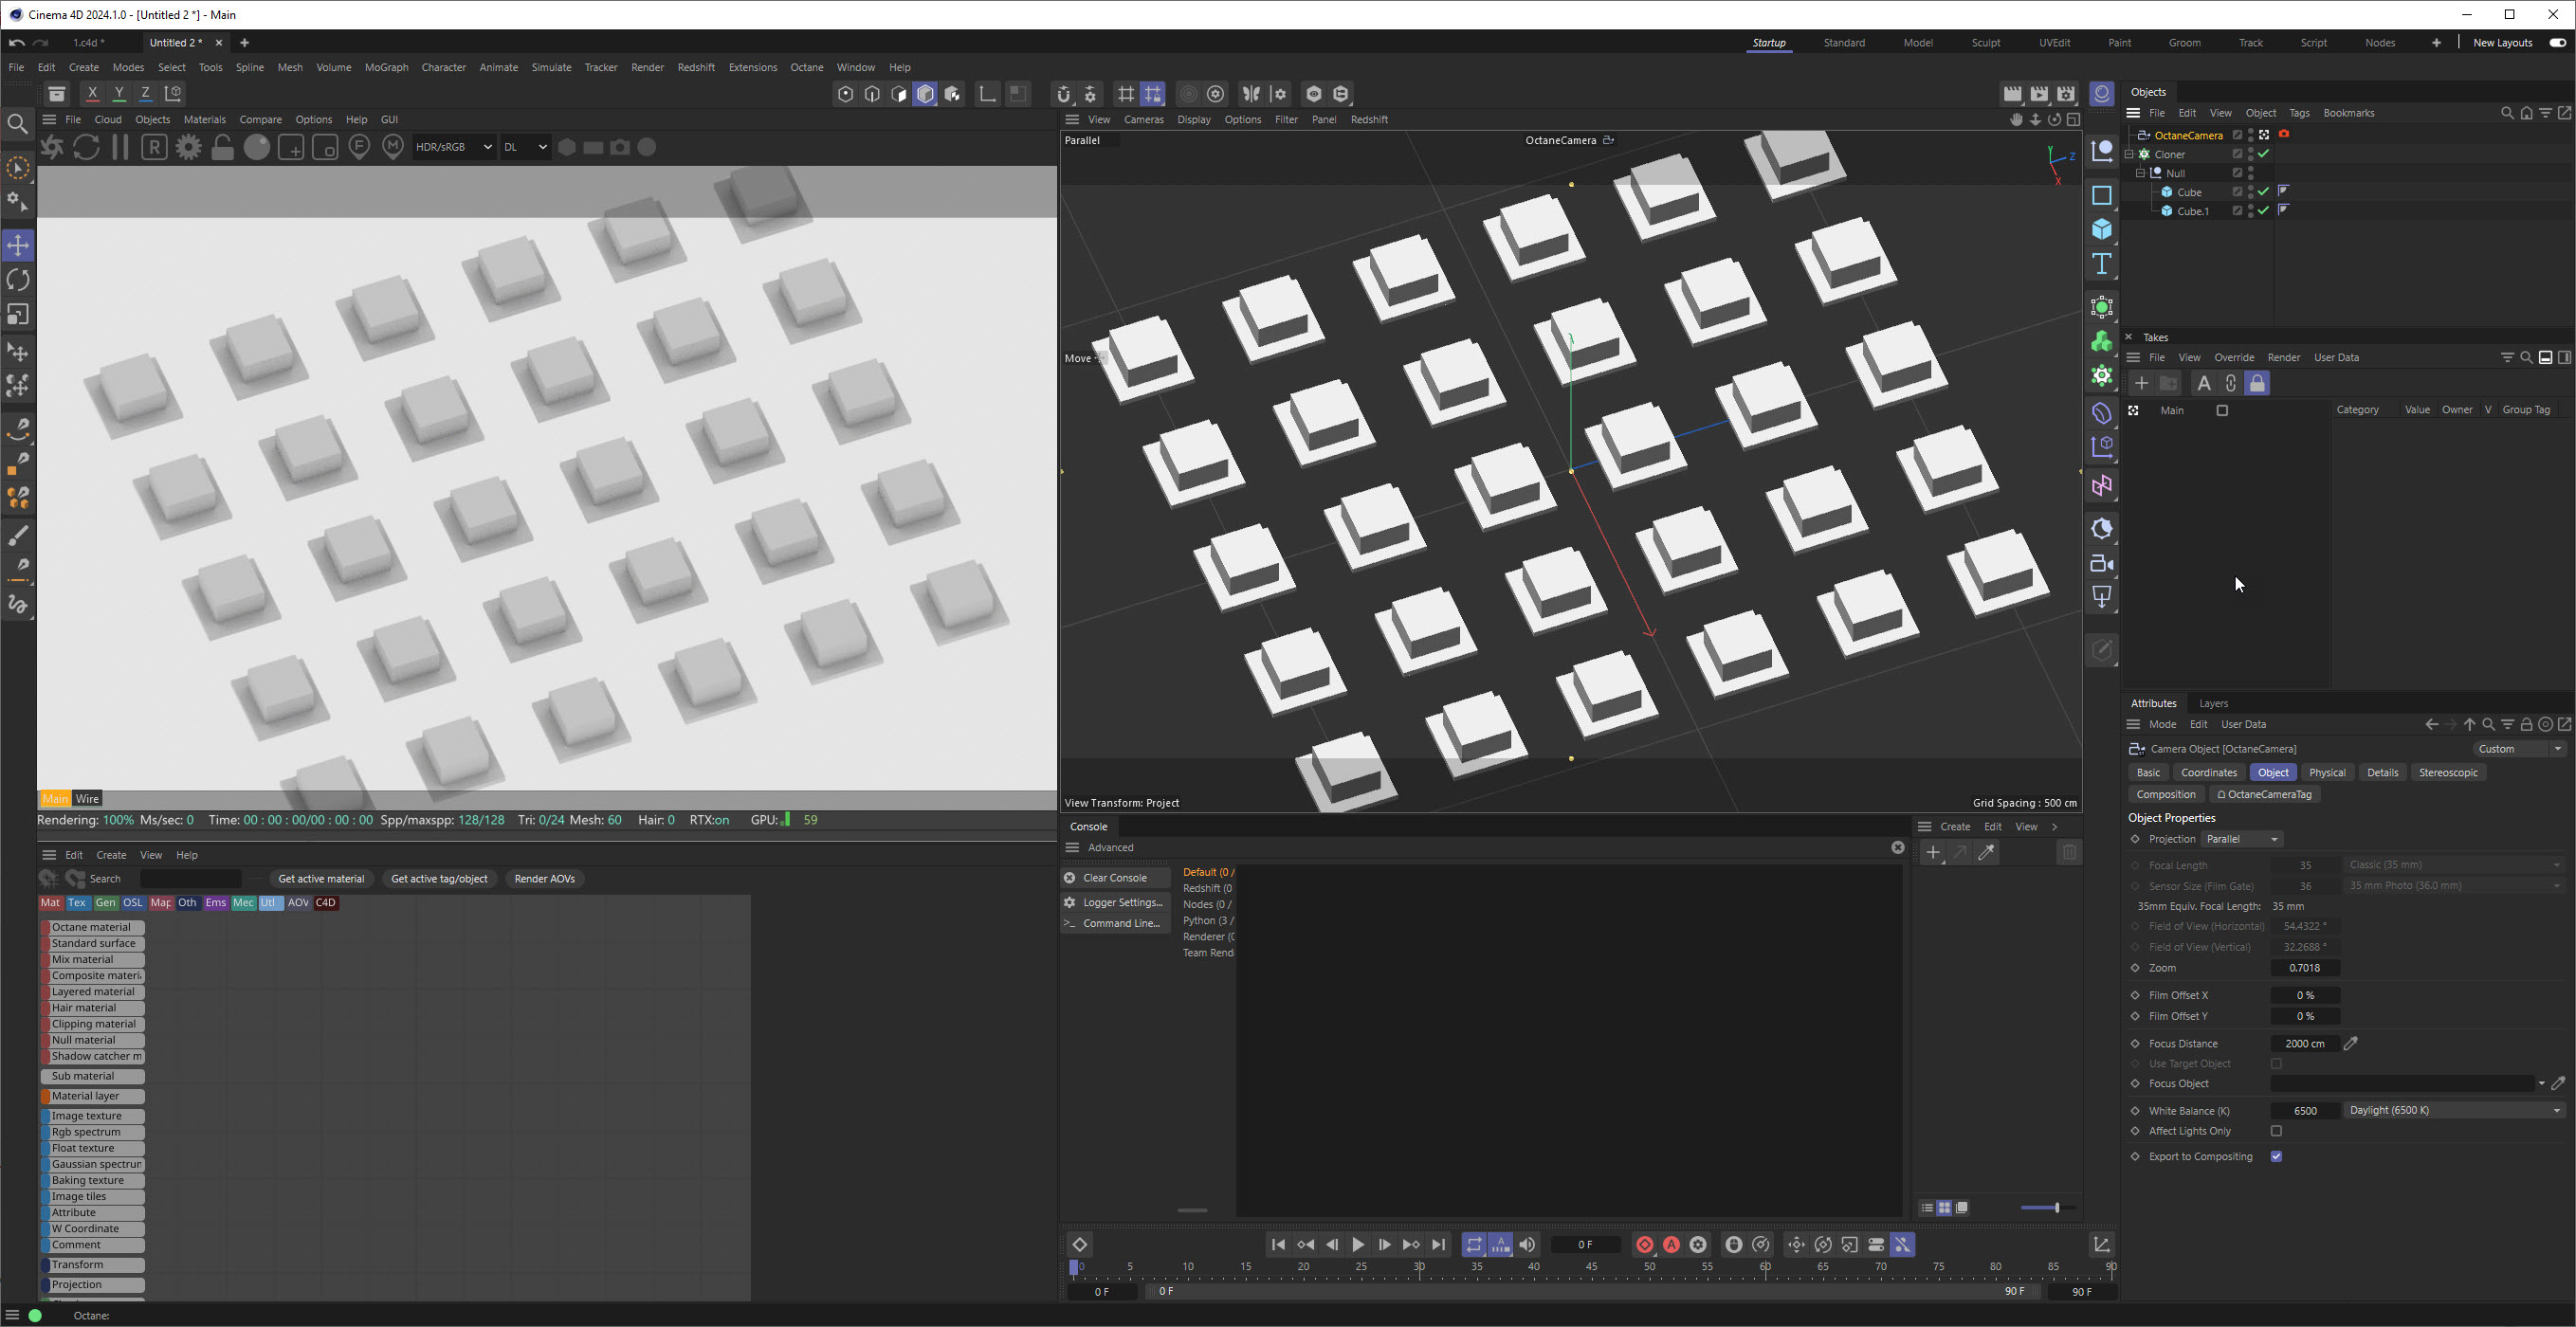This screenshot has width=2576, height=1327.
Task: Open the HDR/sRGB color space dropdown
Action: click(453, 147)
